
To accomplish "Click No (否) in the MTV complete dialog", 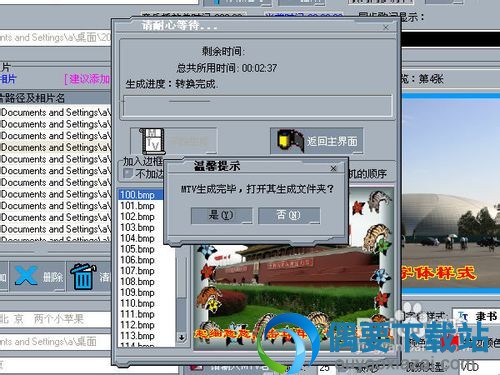I will click(x=289, y=215).
